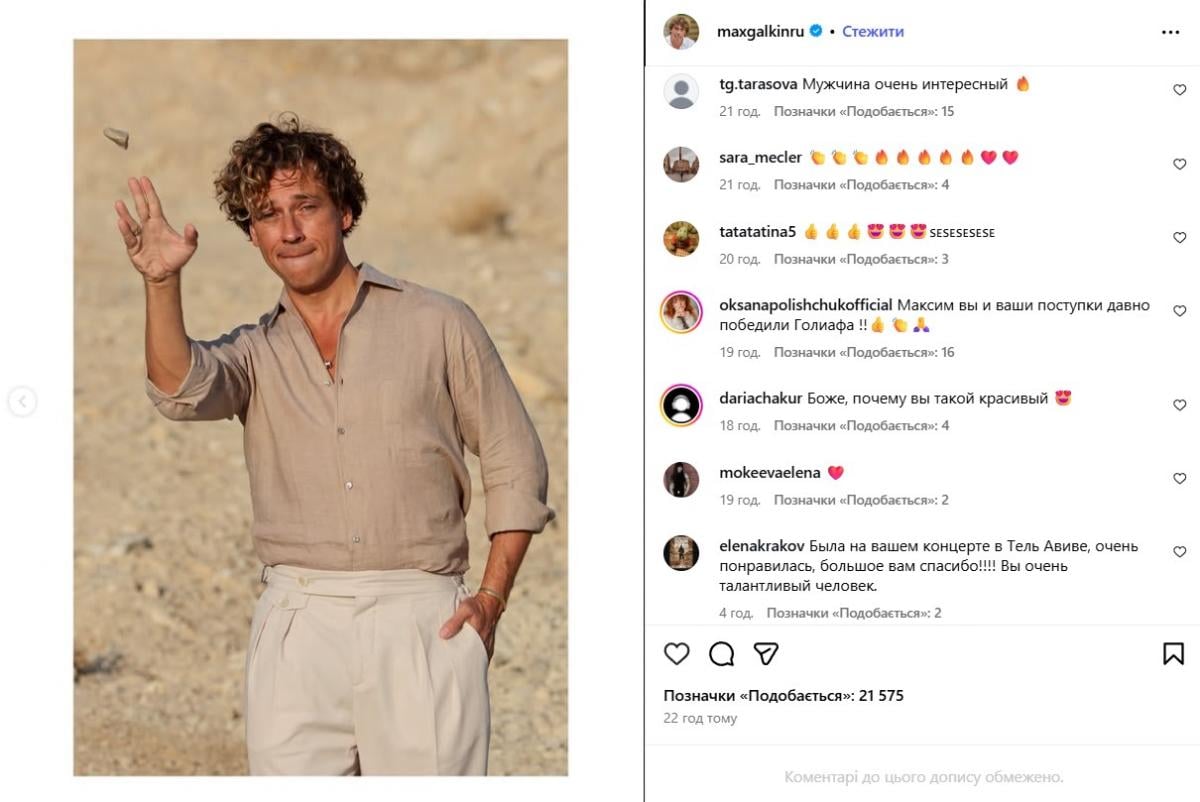Like the comment by tatatatina5
The height and width of the screenshot is (802, 1200).
[1179, 238]
